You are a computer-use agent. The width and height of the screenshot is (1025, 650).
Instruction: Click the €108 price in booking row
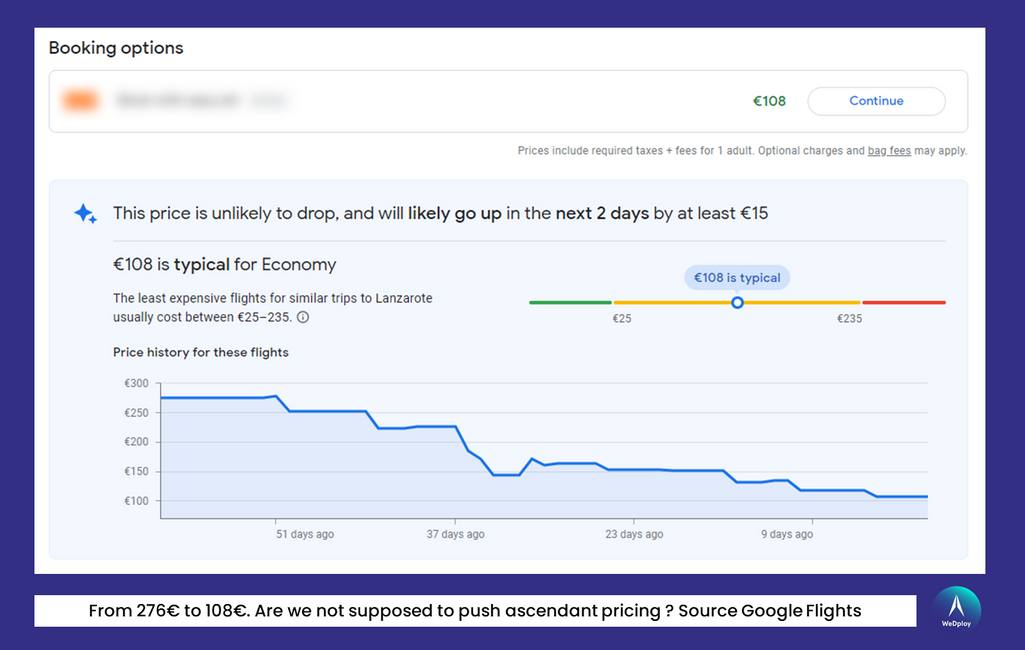pyautogui.click(x=769, y=101)
